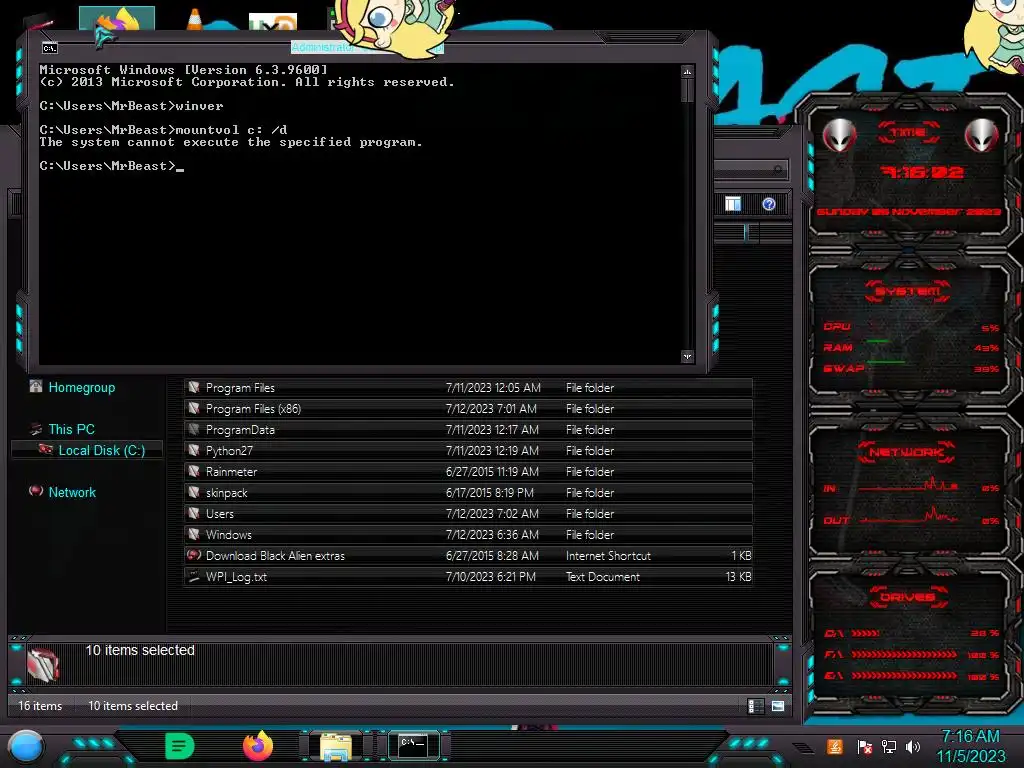
Task: Select the ProgramData folder name
Action: tap(240, 430)
